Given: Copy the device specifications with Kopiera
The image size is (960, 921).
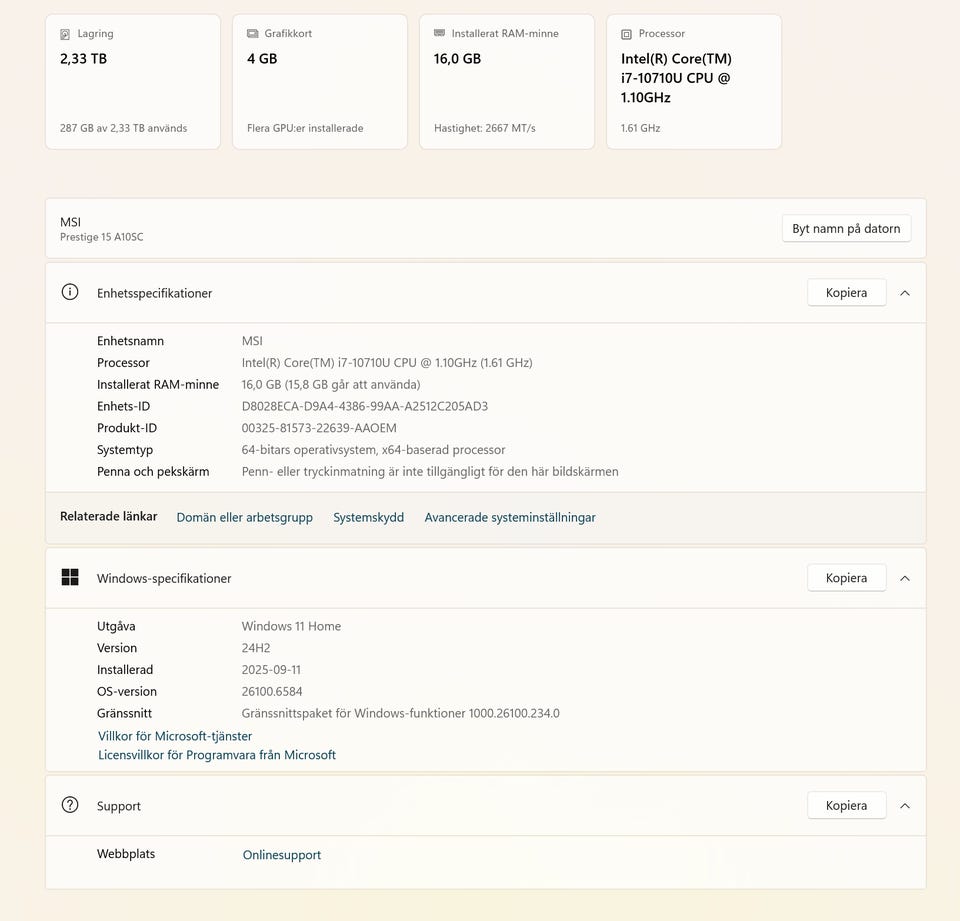Looking at the screenshot, I should [x=846, y=293].
